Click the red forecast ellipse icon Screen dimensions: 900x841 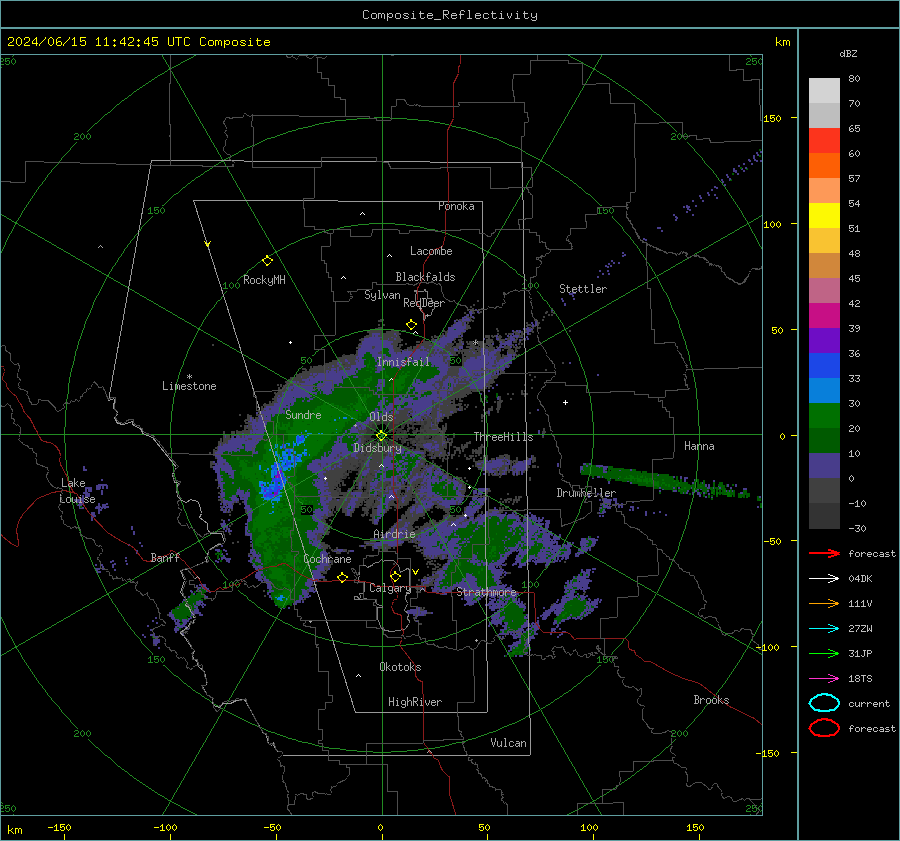pyautogui.click(x=824, y=728)
